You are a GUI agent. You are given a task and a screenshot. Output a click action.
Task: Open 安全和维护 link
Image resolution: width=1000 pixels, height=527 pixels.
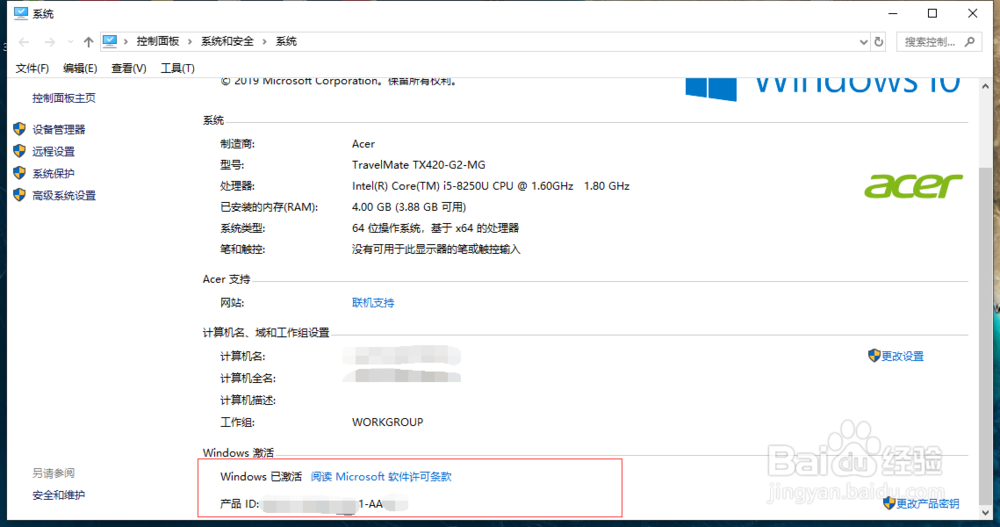click(59, 495)
